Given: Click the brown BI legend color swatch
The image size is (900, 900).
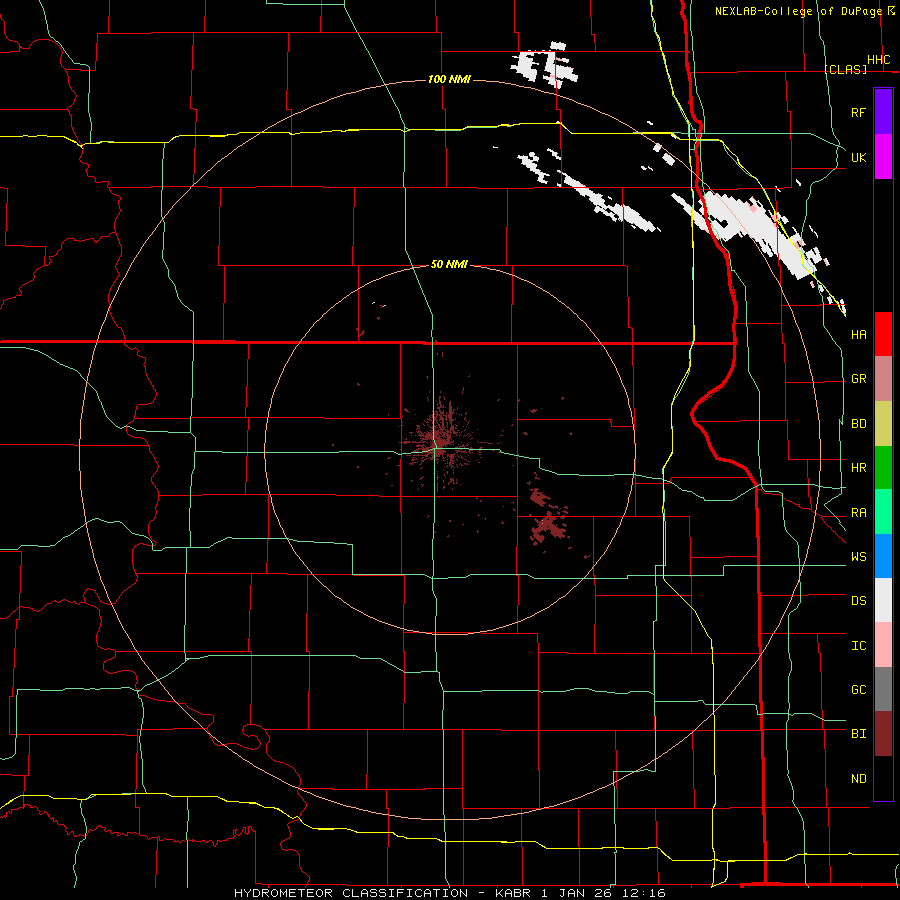Looking at the screenshot, I should click(883, 734).
